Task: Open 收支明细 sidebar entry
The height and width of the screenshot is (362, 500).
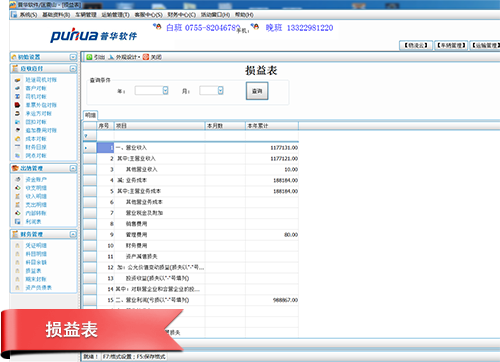Action: 36,188
